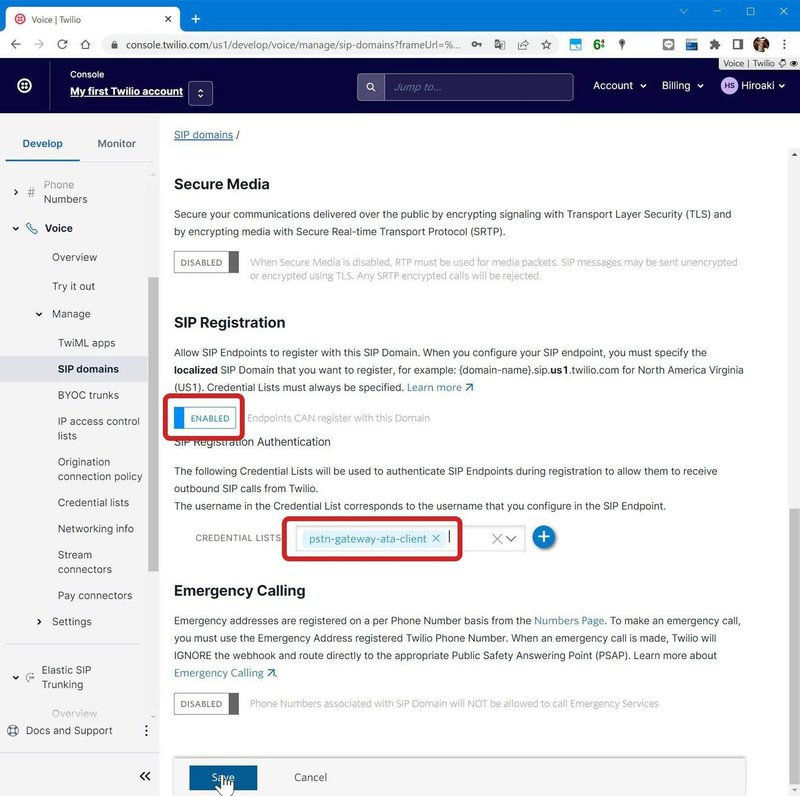Go to the browser home icon
This screenshot has height=796, width=800.
[x=85, y=44]
